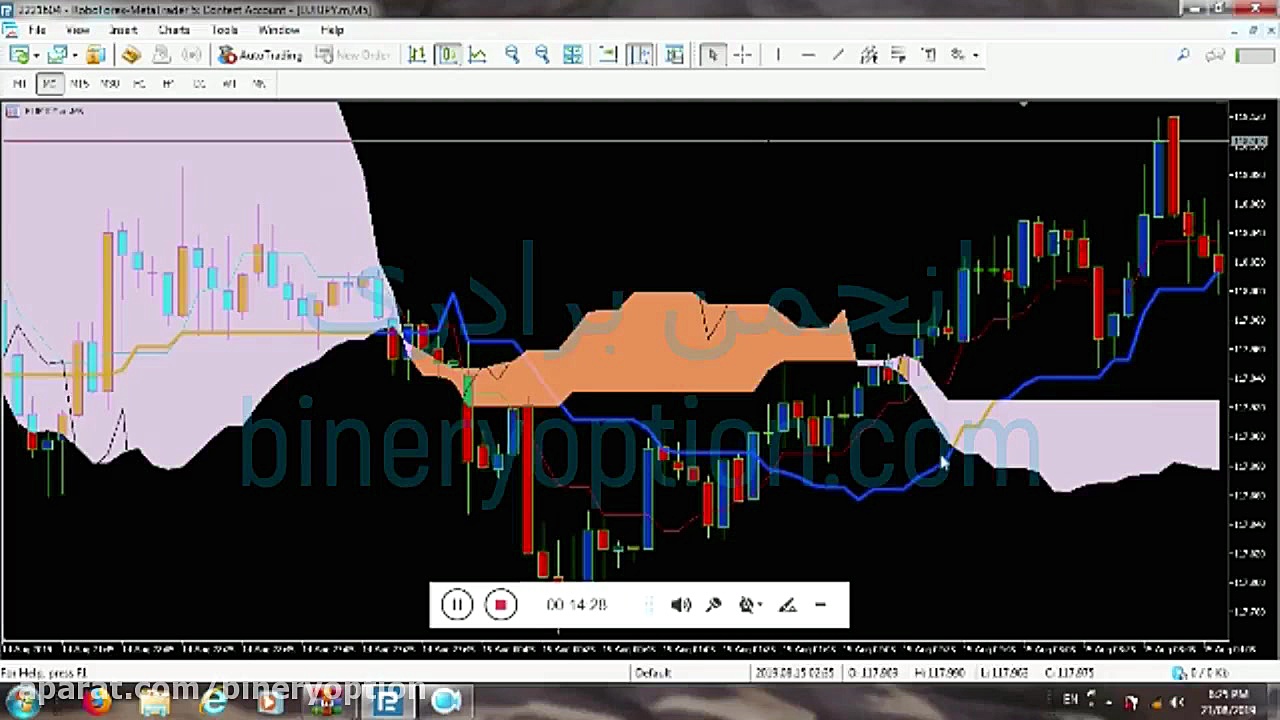Open the View menu
This screenshot has height=720, width=1280.
point(77,30)
